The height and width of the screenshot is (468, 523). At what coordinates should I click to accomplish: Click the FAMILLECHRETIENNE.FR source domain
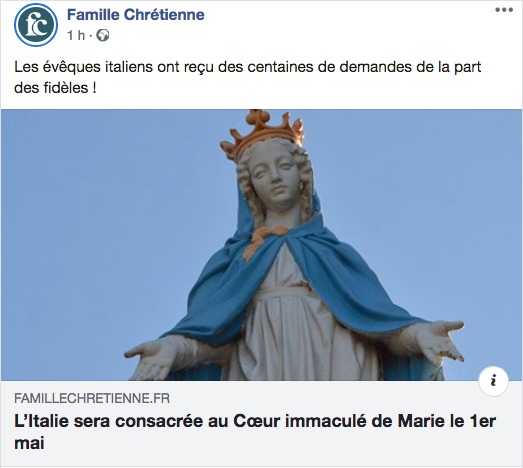(x=92, y=398)
